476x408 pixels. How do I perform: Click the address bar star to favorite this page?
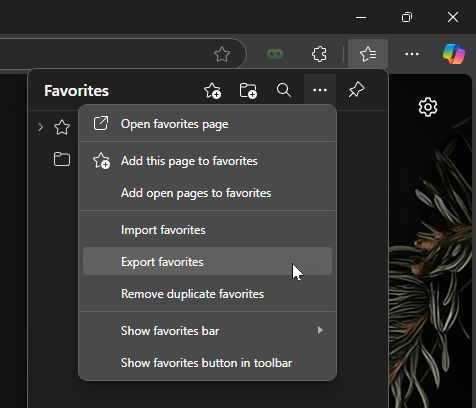(222, 54)
